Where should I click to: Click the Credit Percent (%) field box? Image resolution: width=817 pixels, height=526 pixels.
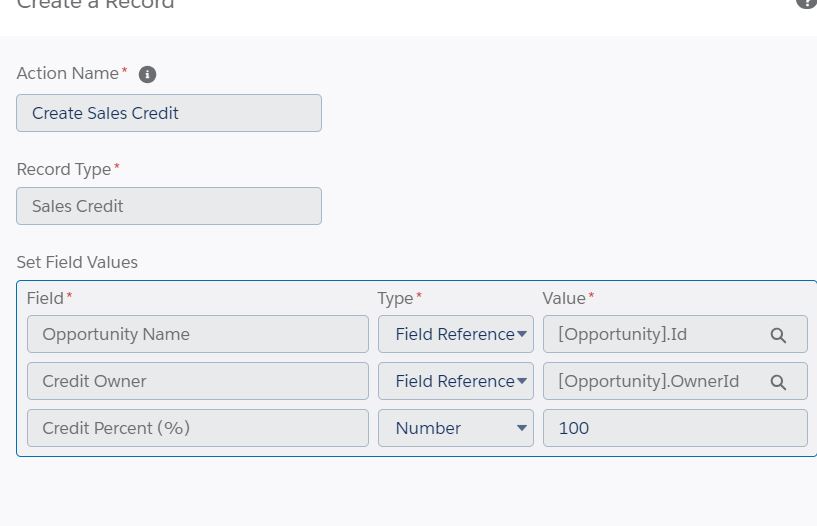[x=198, y=429]
